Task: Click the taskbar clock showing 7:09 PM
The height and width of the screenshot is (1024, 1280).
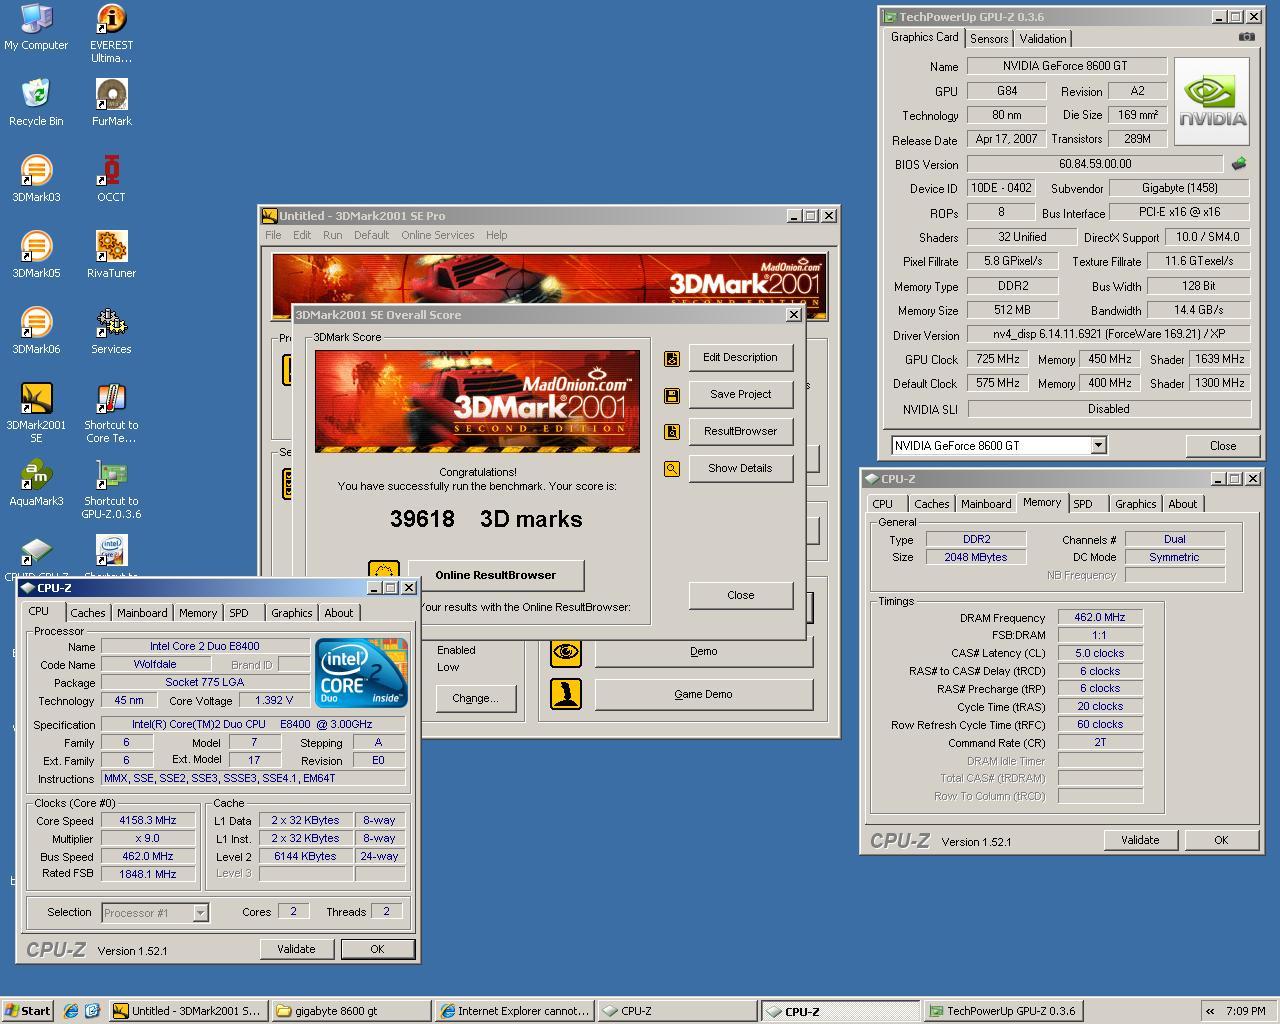Action: pos(1245,1011)
